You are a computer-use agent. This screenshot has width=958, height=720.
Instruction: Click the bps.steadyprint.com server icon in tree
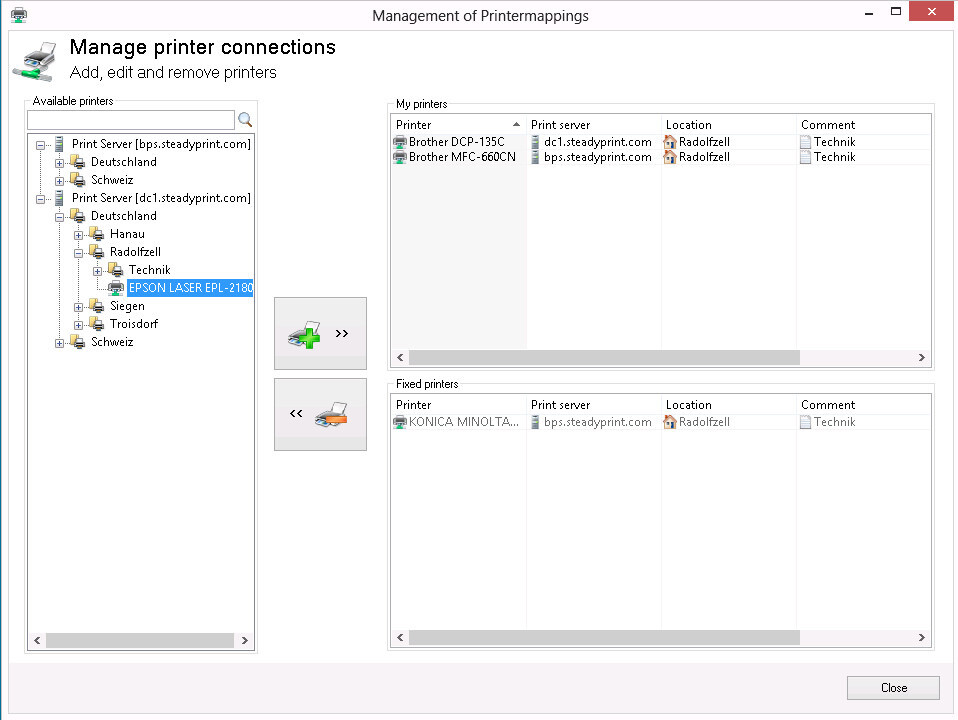click(59, 144)
